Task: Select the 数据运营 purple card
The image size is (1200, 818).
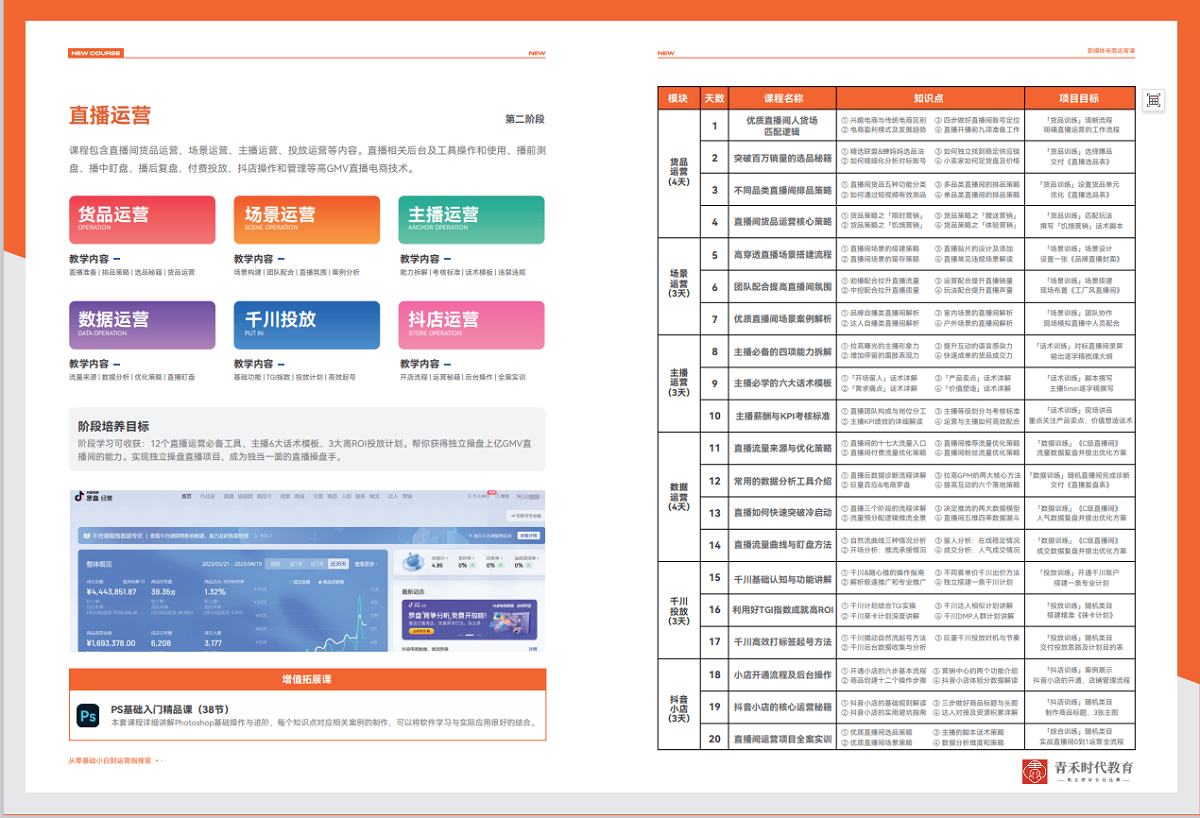Action: coord(142,324)
